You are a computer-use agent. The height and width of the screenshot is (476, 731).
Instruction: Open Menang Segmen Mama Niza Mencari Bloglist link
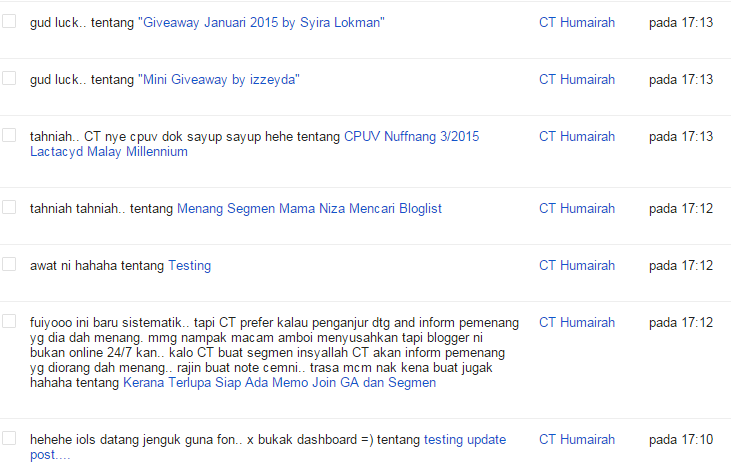point(309,208)
